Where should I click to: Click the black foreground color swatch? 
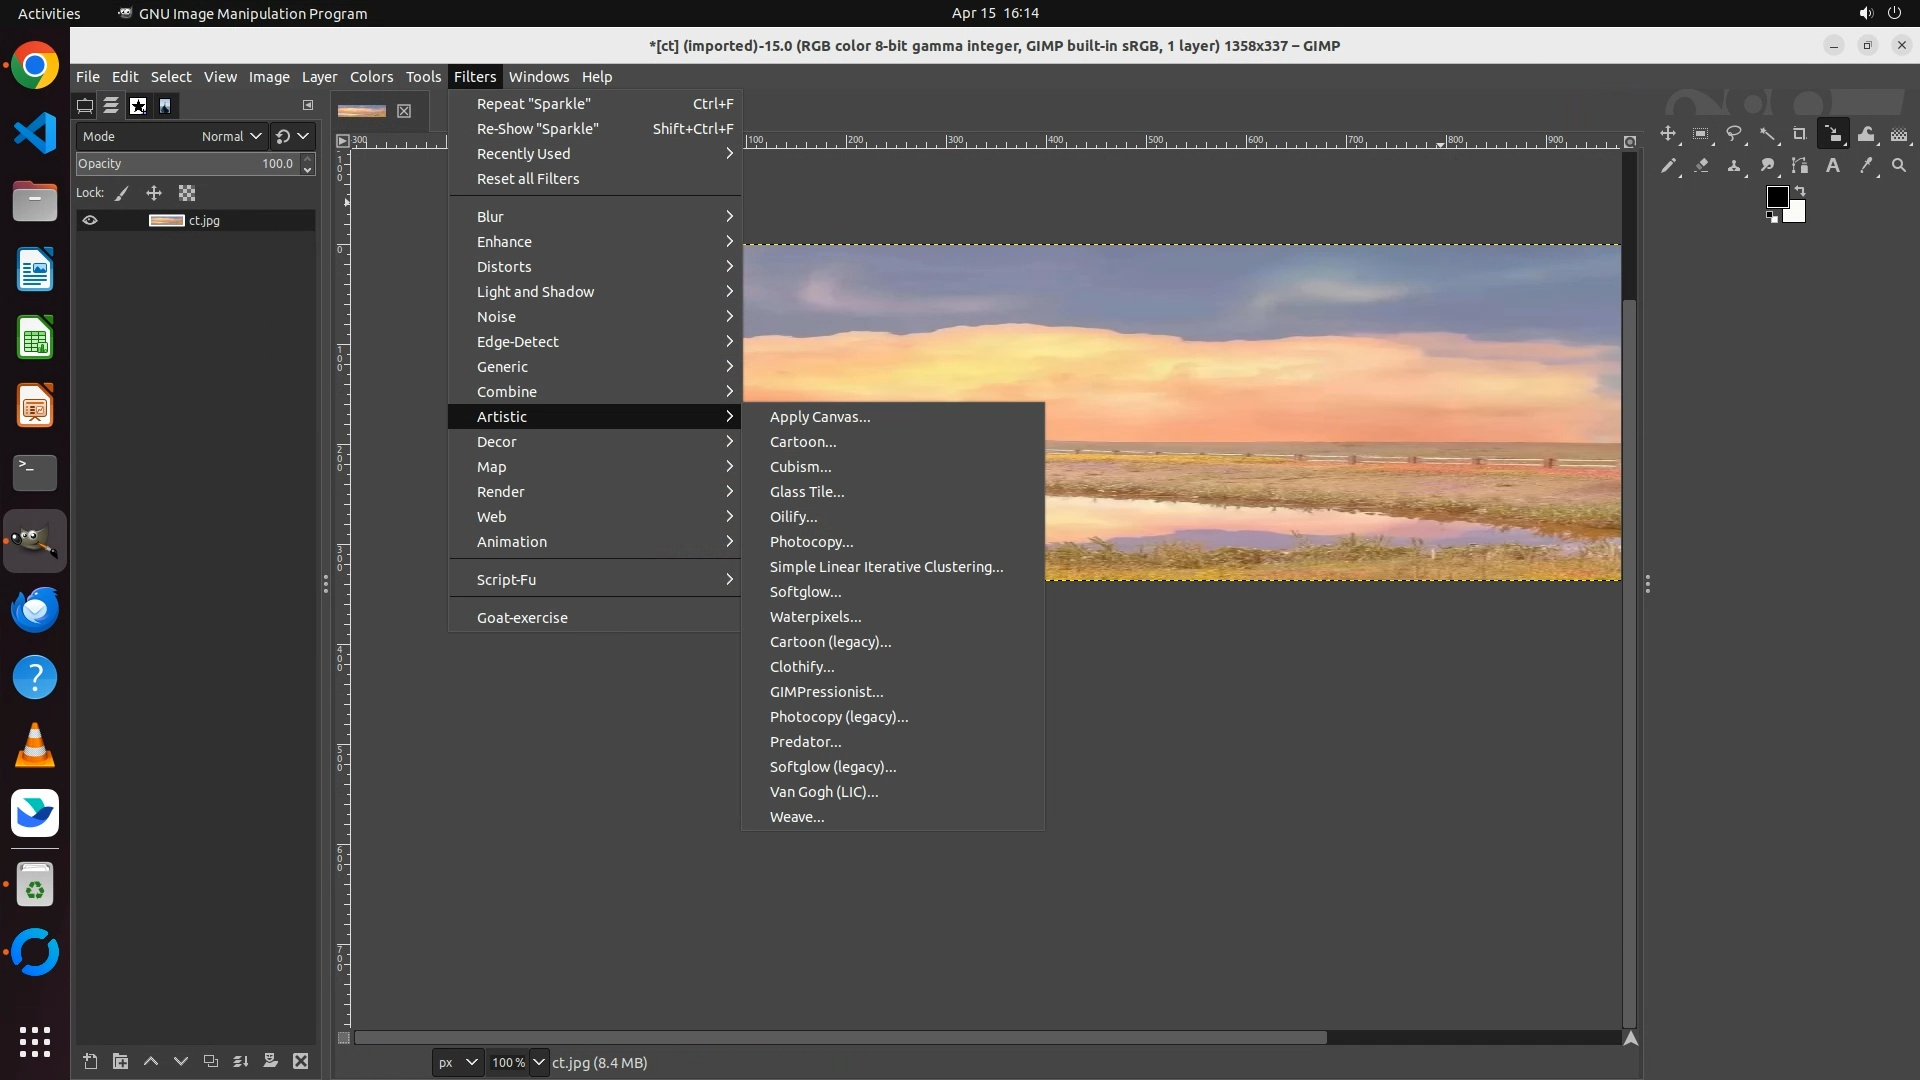(1777, 197)
